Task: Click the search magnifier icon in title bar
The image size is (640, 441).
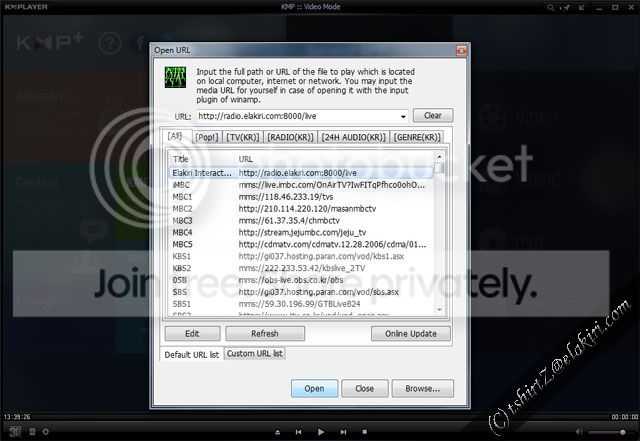Action: click(x=550, y=7)
